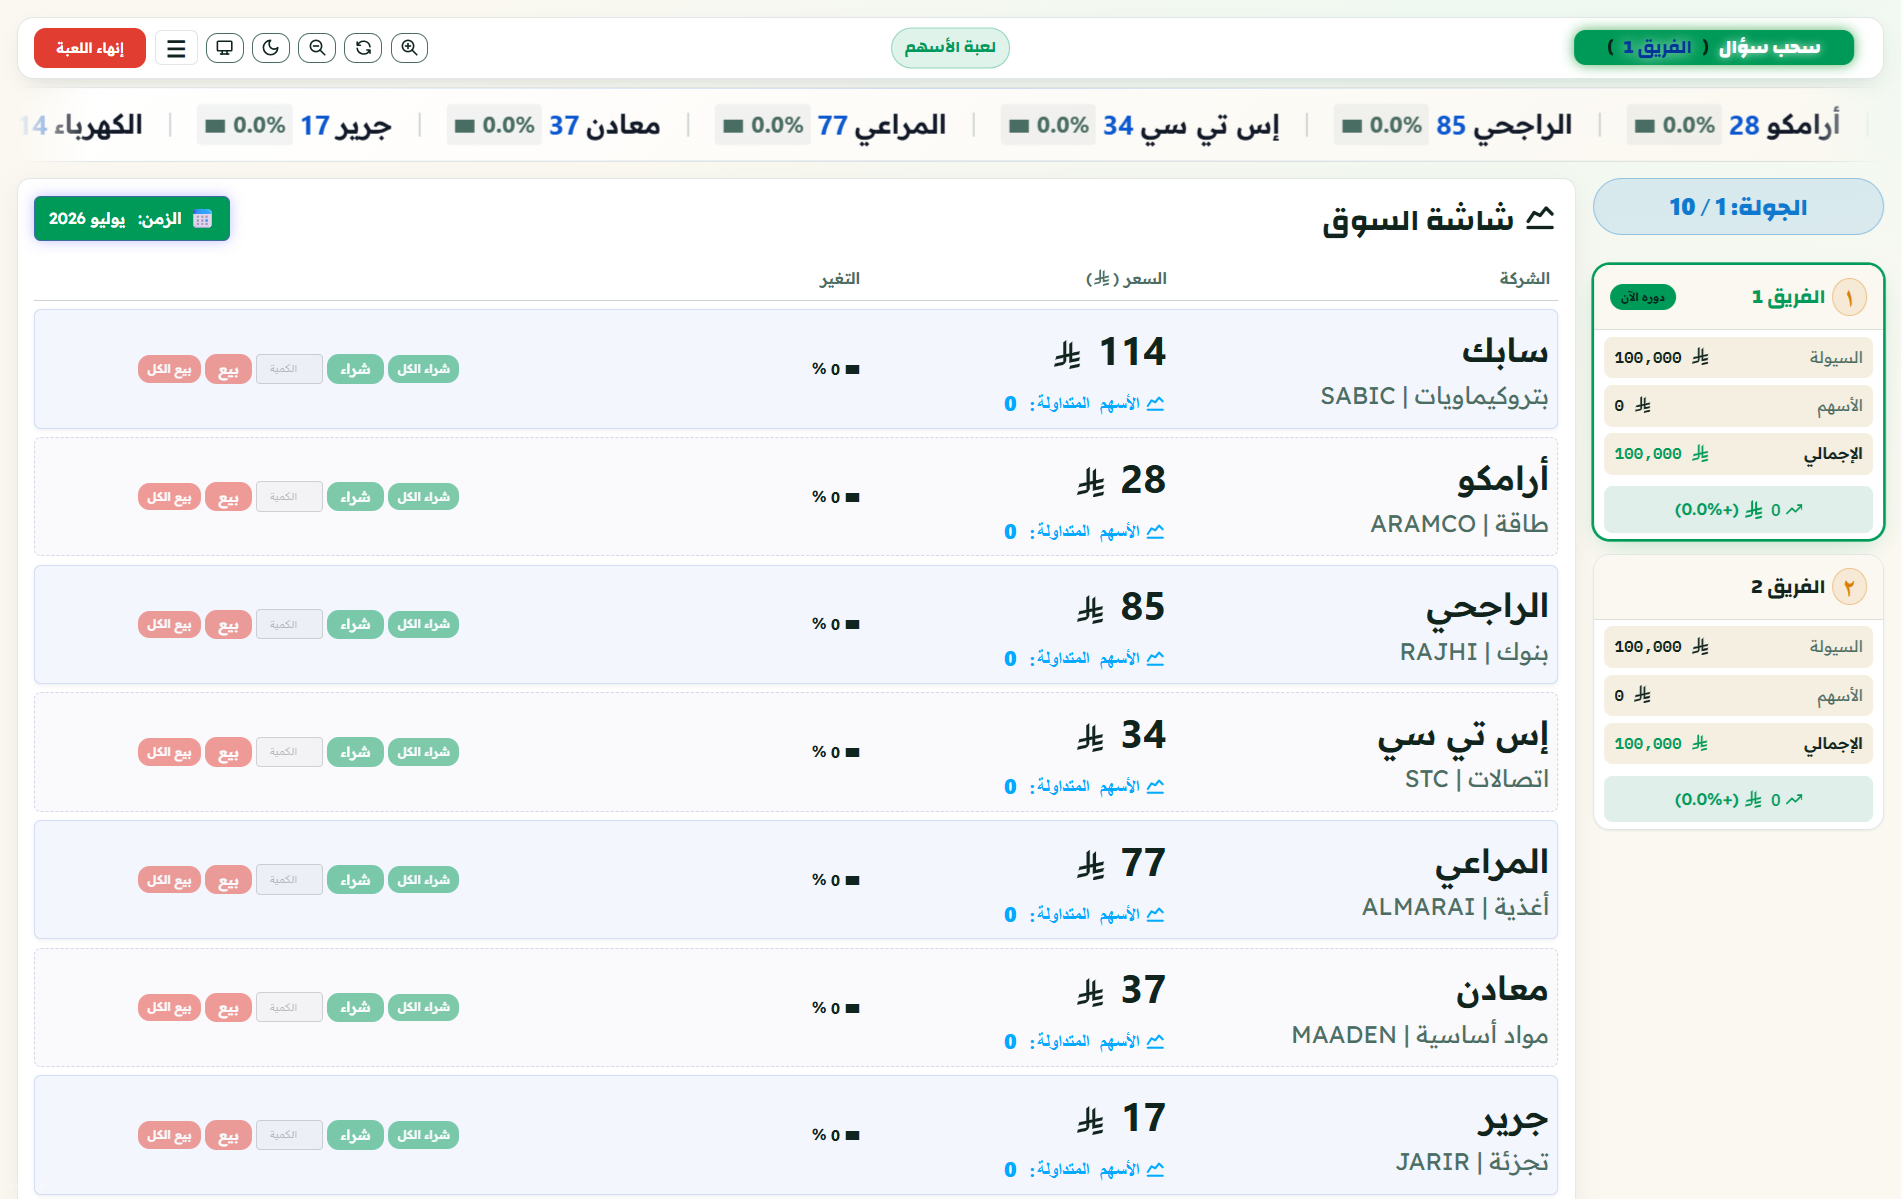
Task: Click Buy (شراء) button for ALMARAI
Action: [x=355, y=880]
